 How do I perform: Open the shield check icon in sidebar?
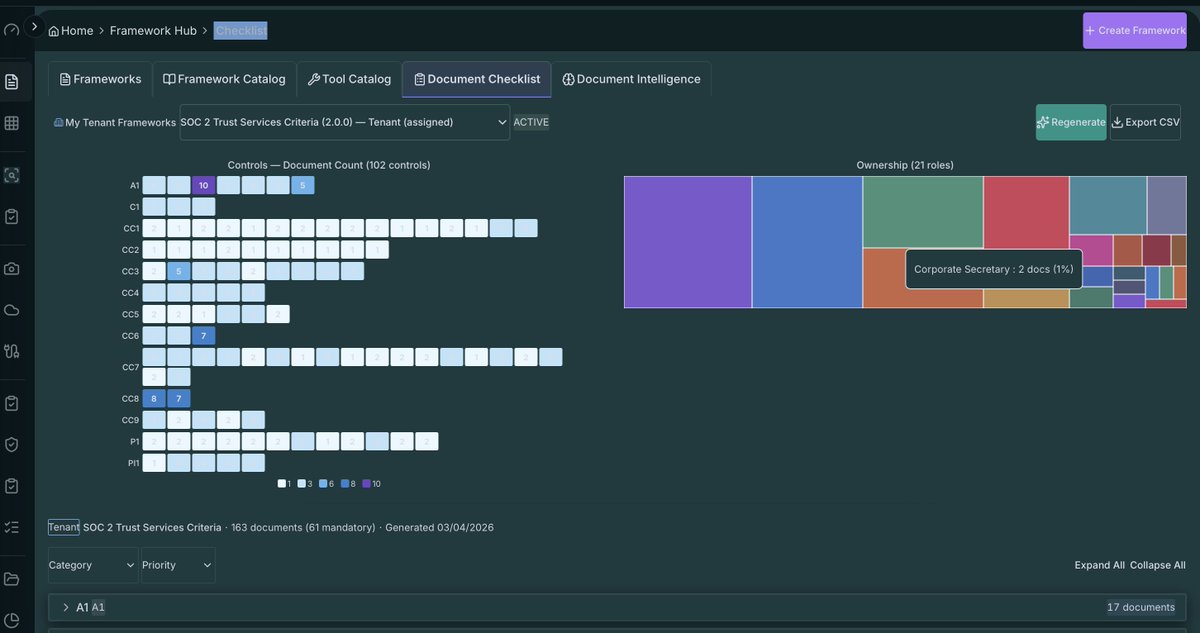[11, 444]
